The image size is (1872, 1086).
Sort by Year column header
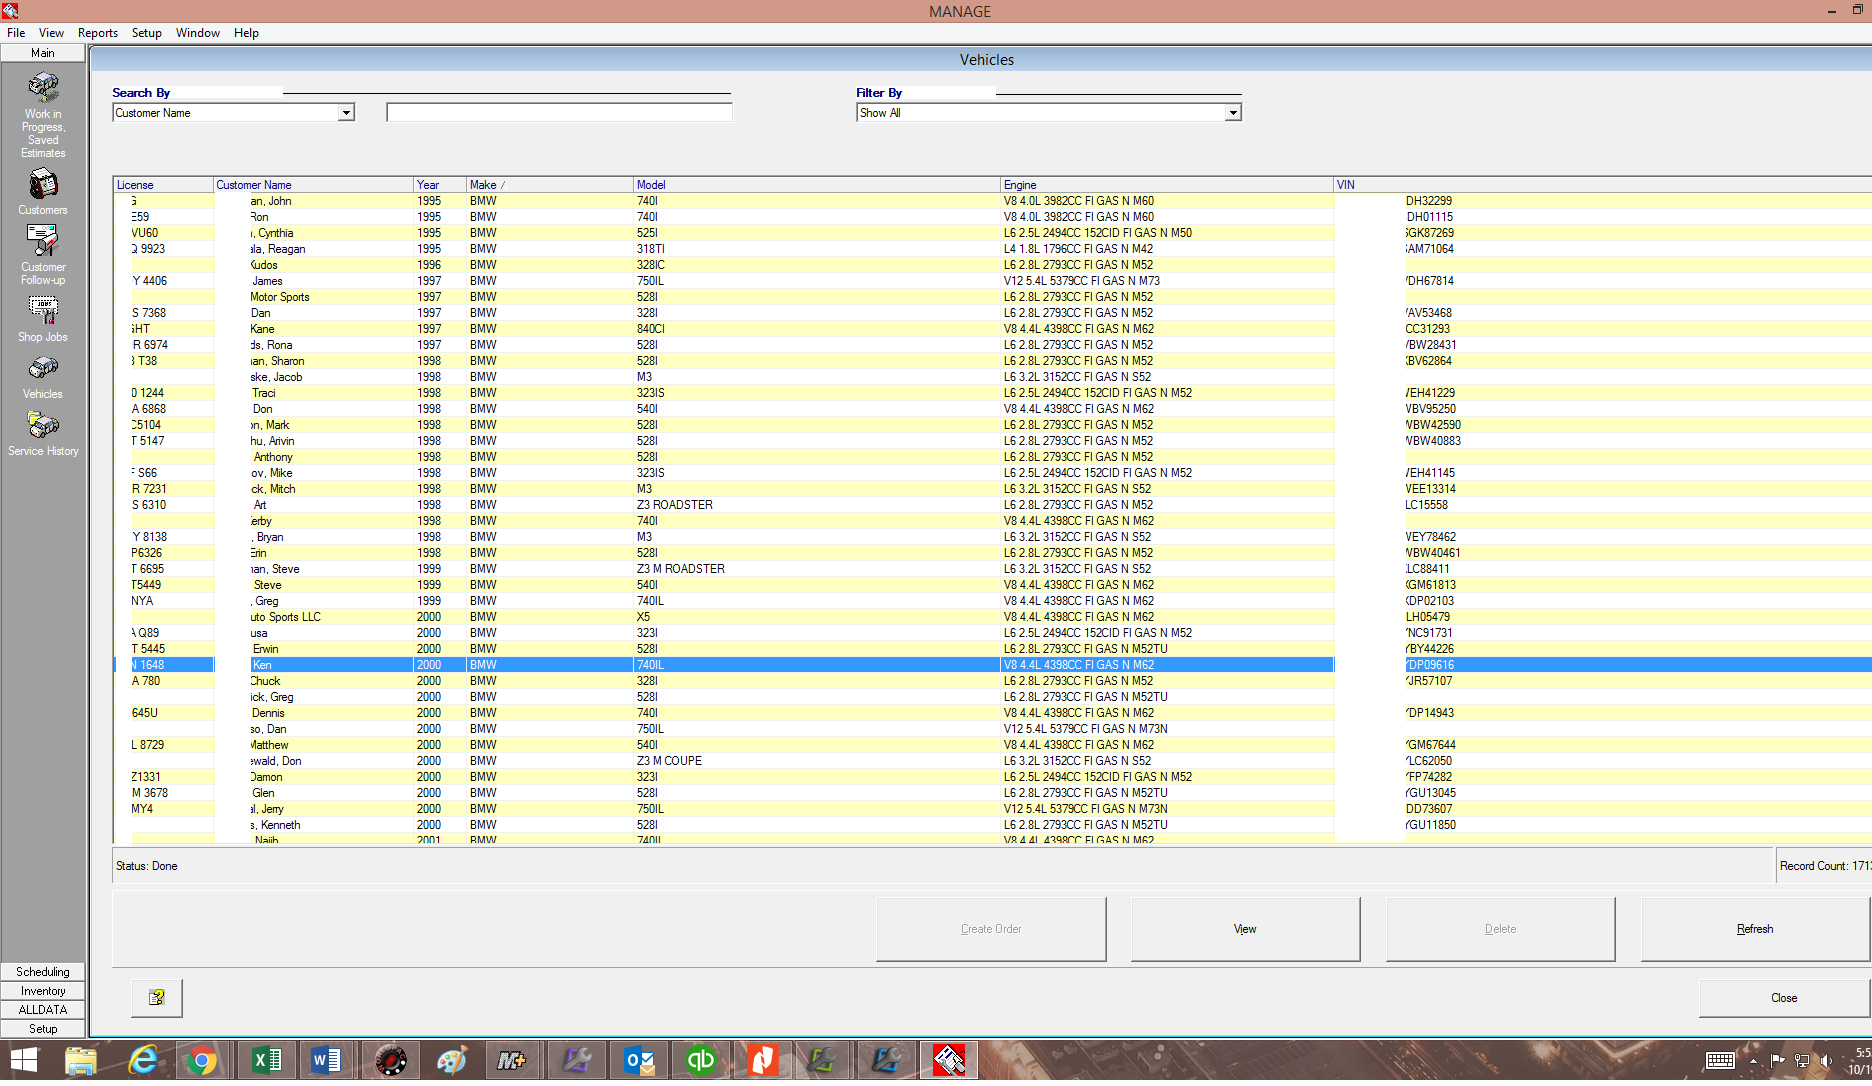[x=440, y=185]
